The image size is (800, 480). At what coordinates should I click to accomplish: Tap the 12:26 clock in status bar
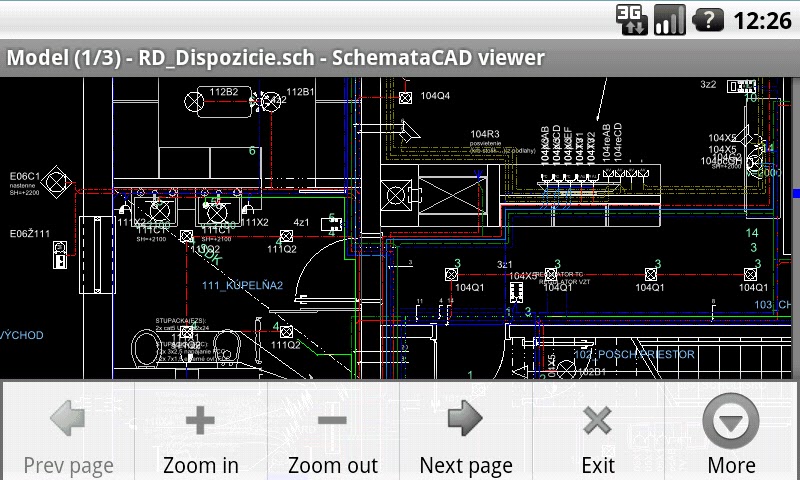click(x=762, y=20)
